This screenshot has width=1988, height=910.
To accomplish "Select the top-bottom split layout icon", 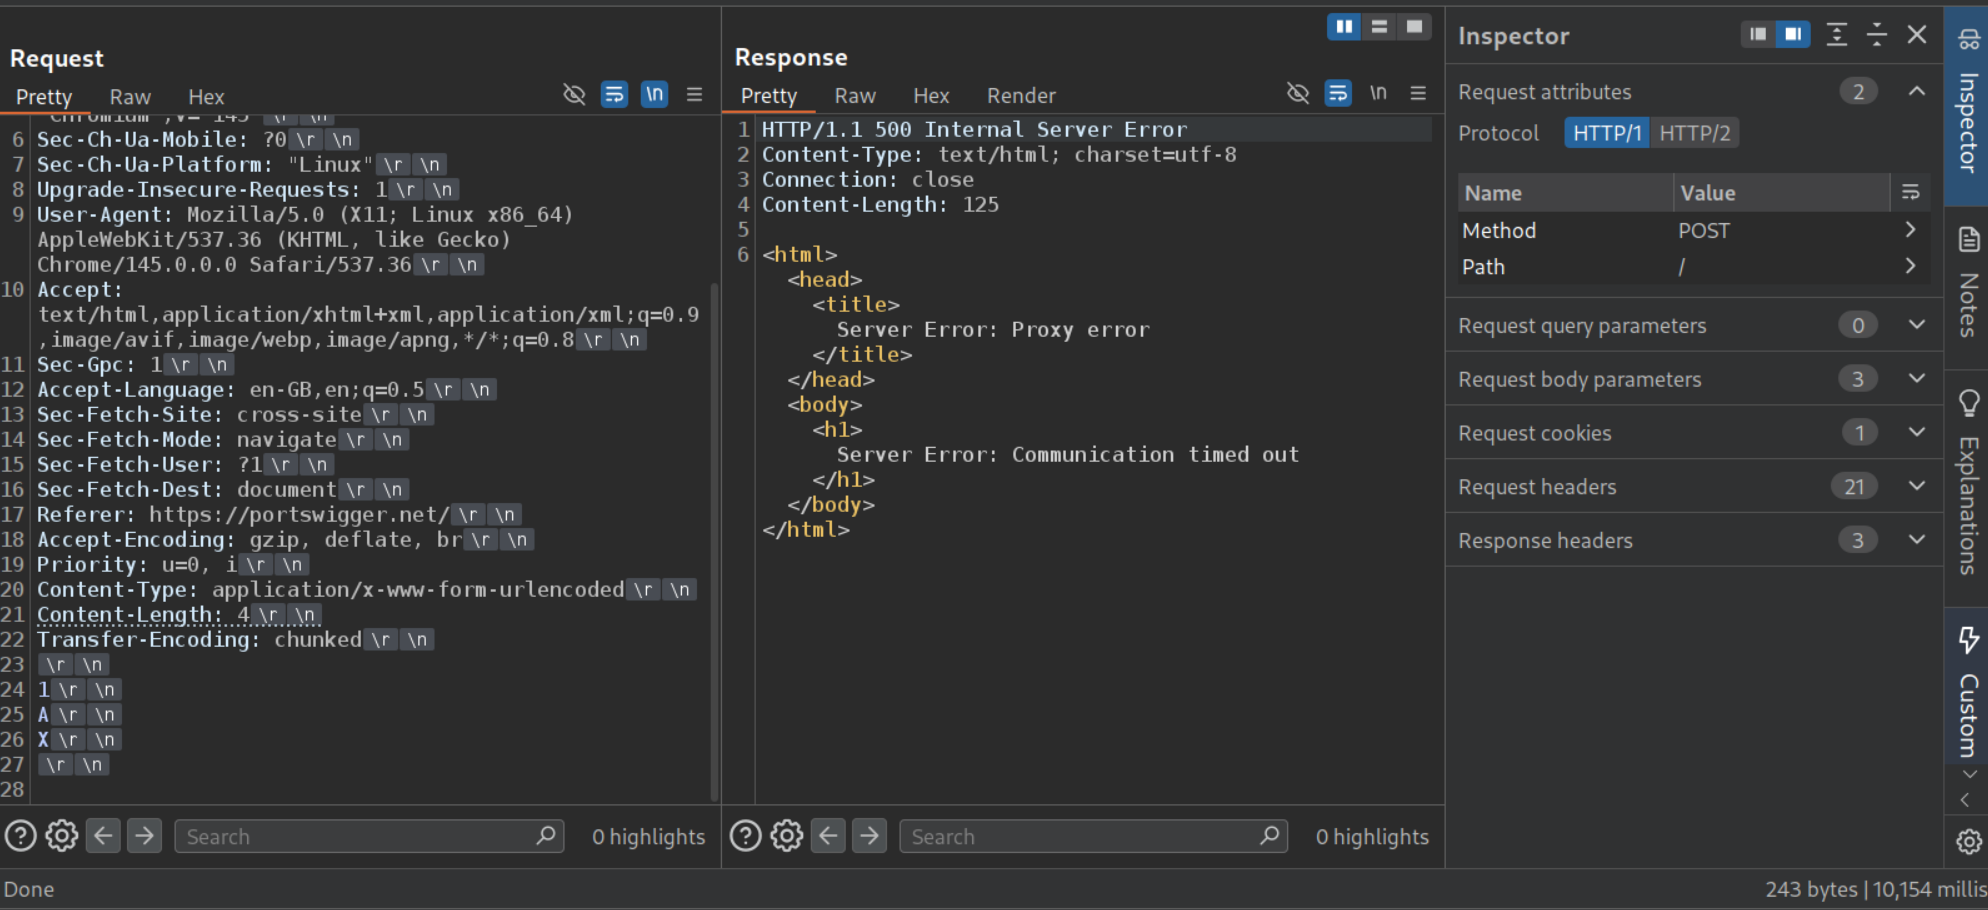I will click(1379, 27).
